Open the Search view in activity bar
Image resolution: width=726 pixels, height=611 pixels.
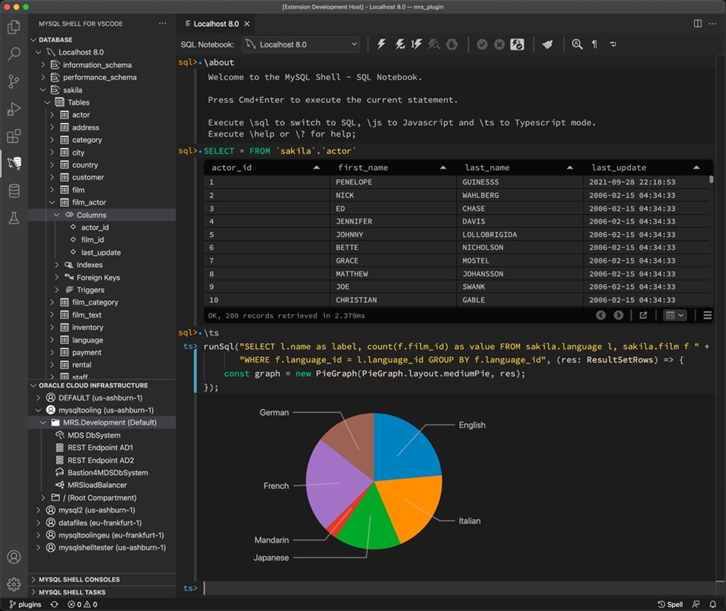pos(14,54)
